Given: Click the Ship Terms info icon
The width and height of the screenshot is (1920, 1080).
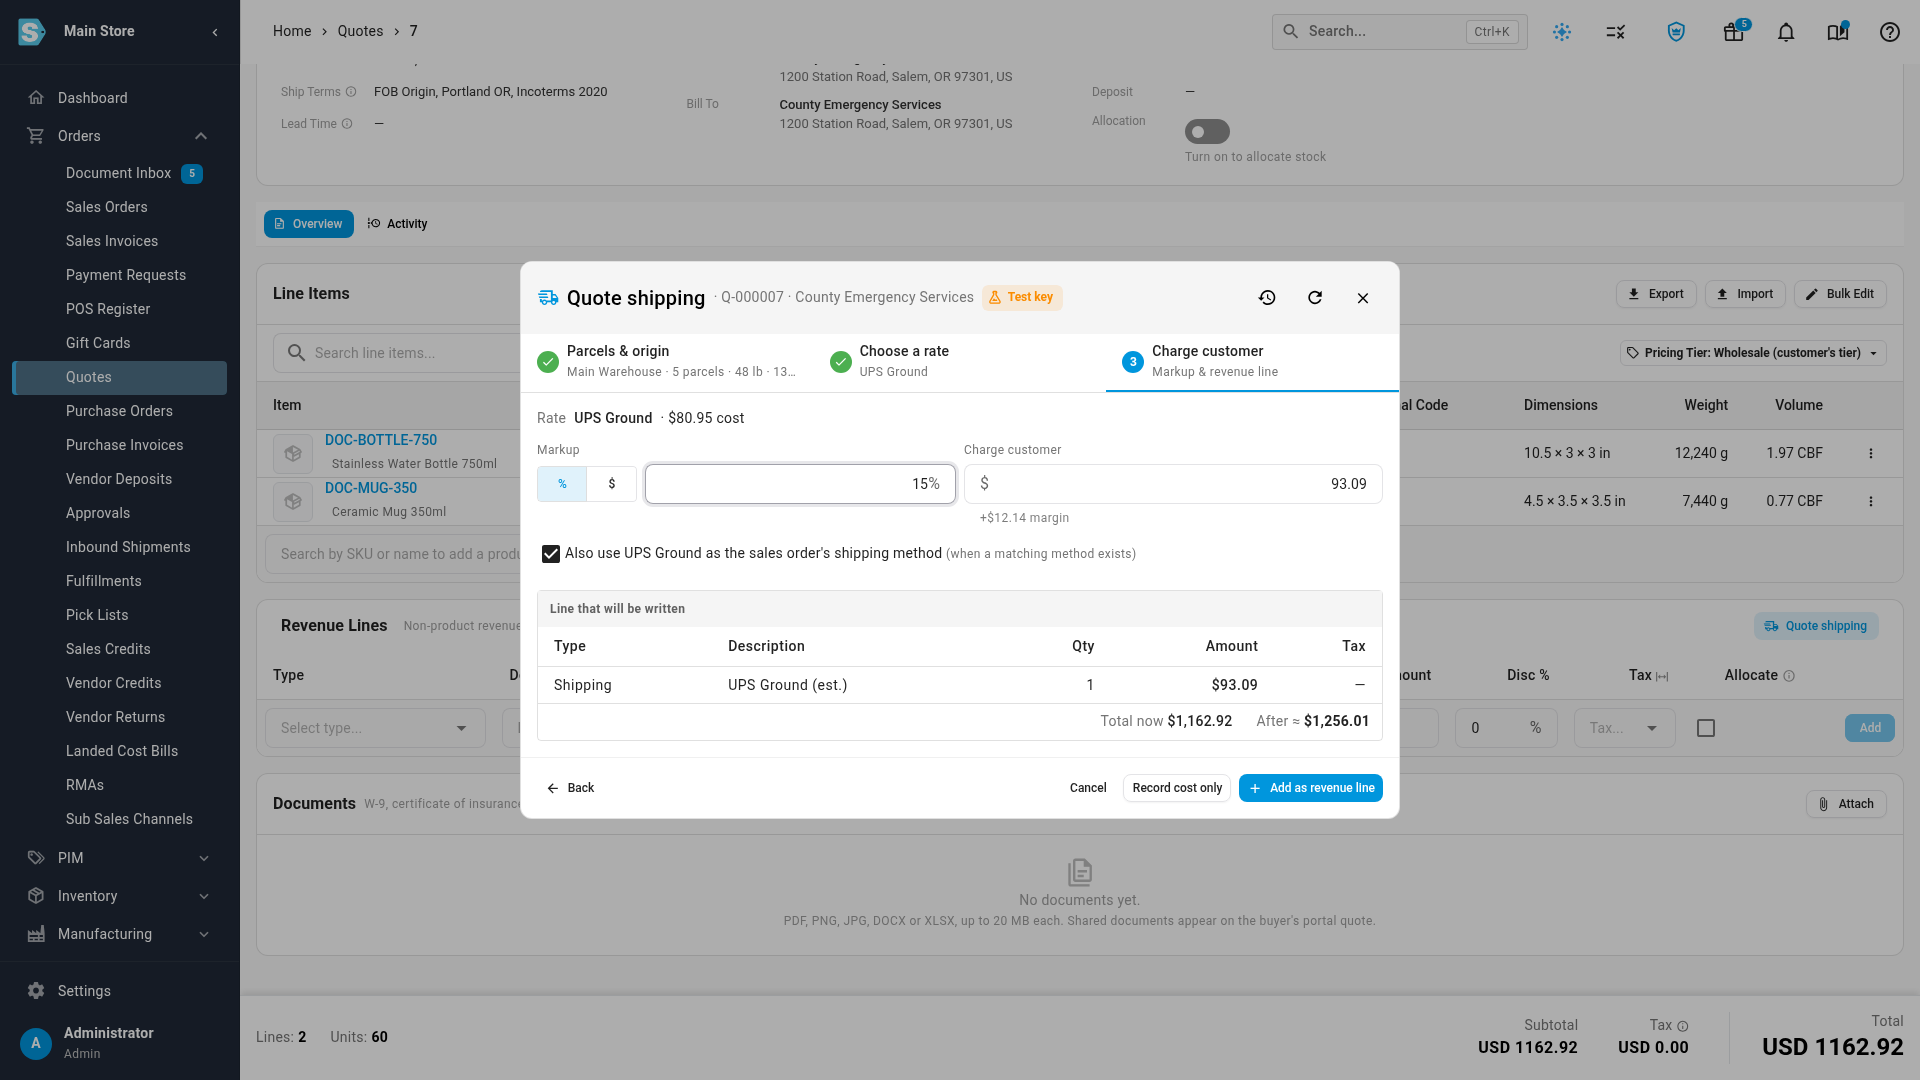Looking at the screenshot, I should pyautogui.click(x=351, y=92).
